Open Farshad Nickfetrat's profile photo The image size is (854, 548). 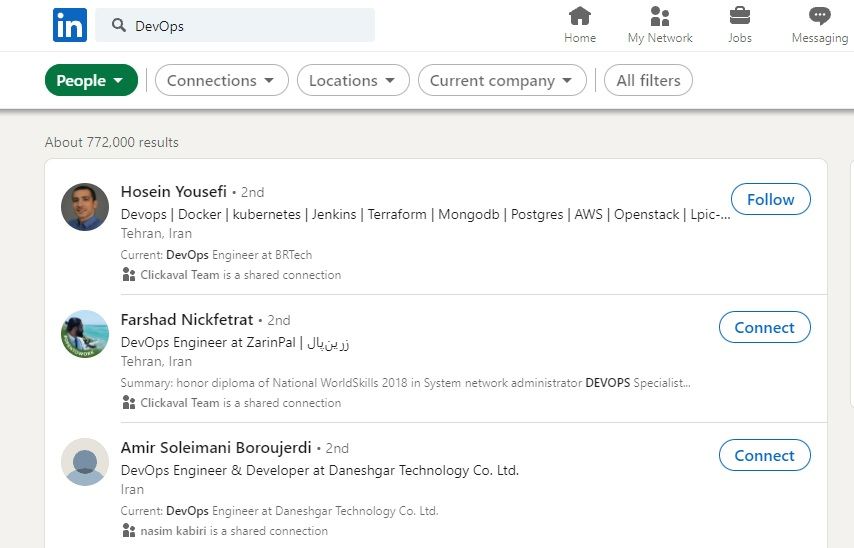[85, 334]
